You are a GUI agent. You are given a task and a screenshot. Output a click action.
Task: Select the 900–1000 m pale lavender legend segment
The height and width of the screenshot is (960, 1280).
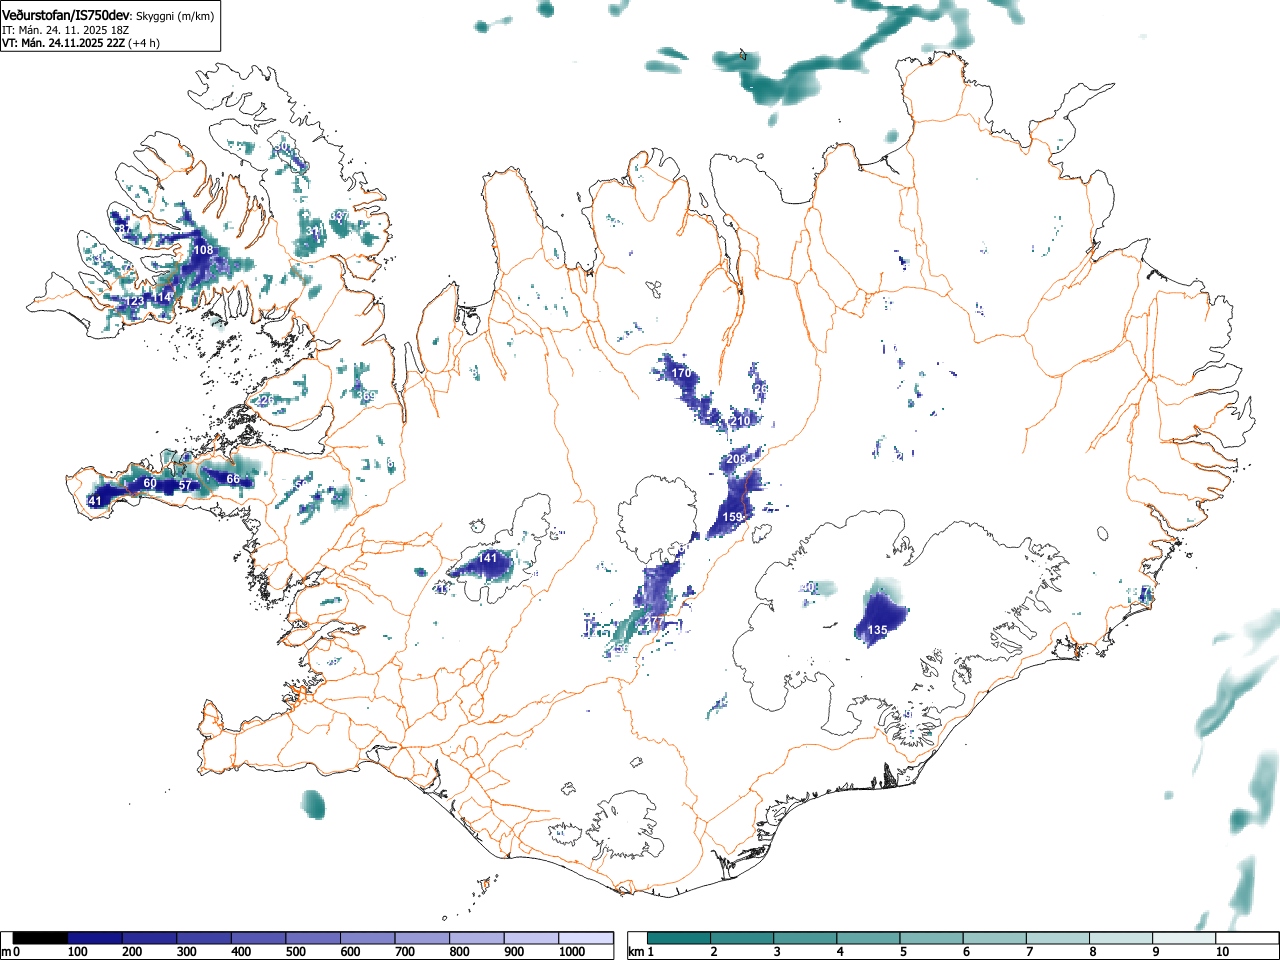531,938
